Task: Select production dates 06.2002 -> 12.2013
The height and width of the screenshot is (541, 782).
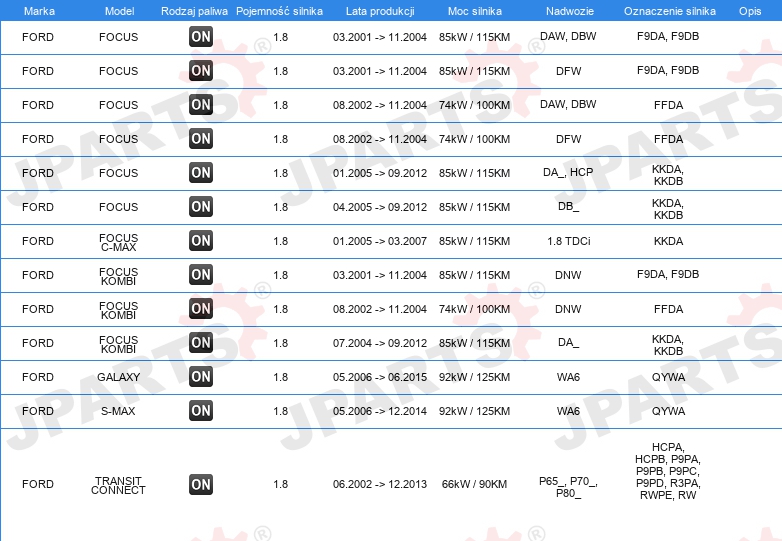Action: [380, 484]
